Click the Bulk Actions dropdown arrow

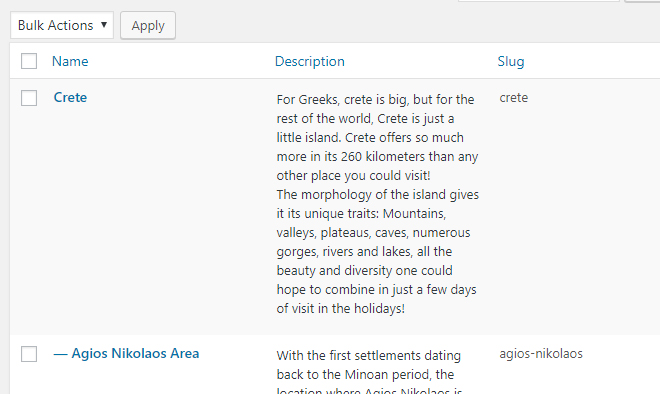click(x=104, y=25)
